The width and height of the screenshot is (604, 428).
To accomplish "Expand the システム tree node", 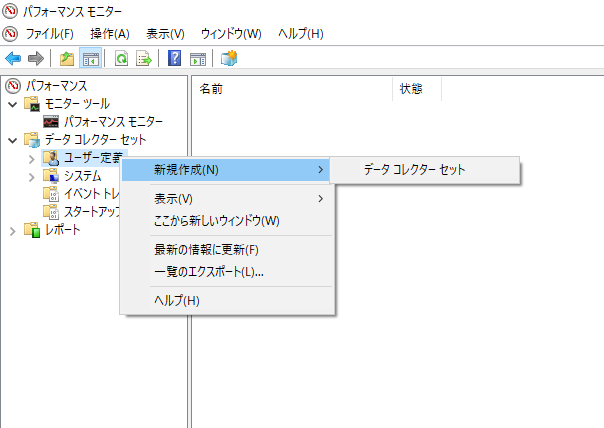I will (32, 177).
